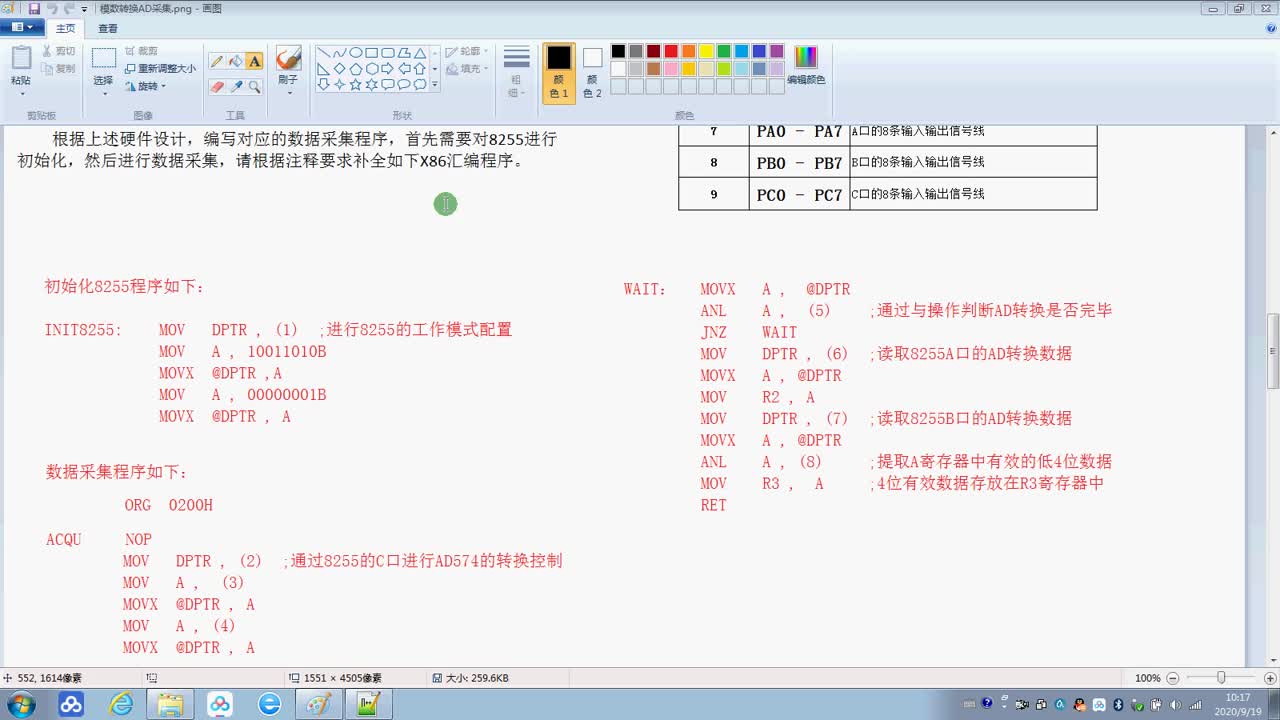
Task: Choose the diamond shape in shapes gallery
Action: pyautogui.click(x=339, y=69)
